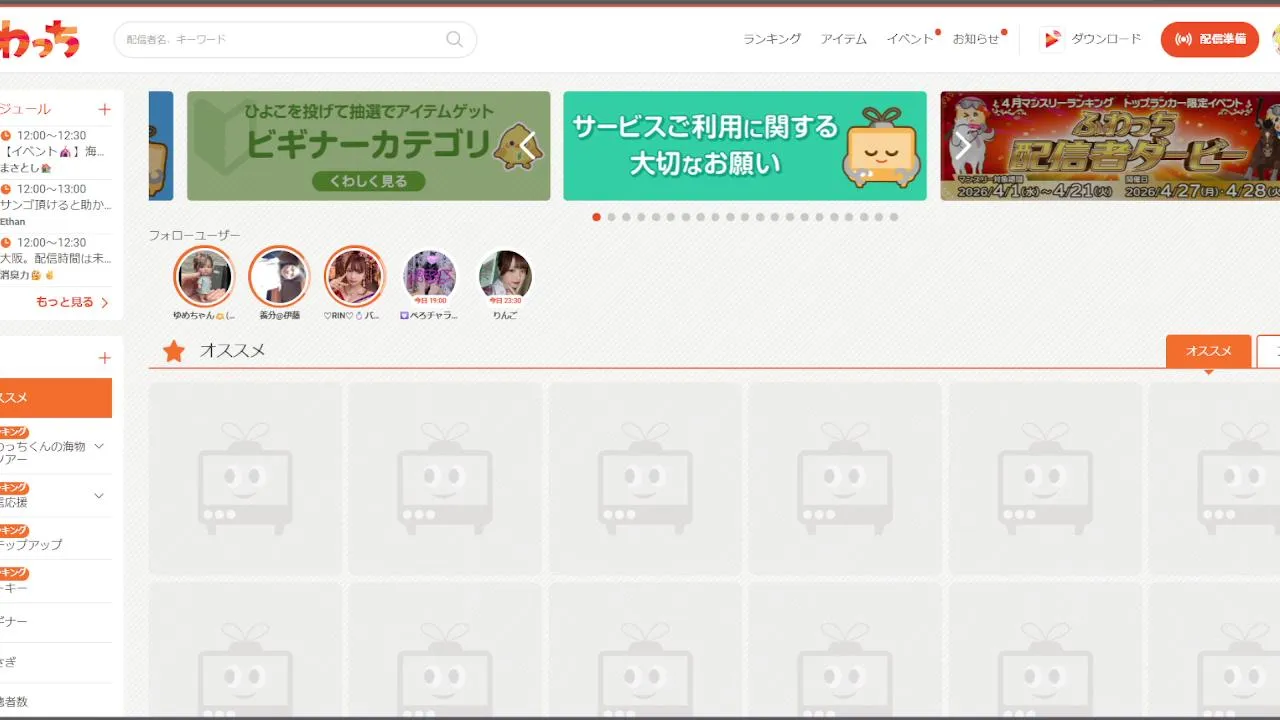Open the イベント menu item

tap(910, 39)
